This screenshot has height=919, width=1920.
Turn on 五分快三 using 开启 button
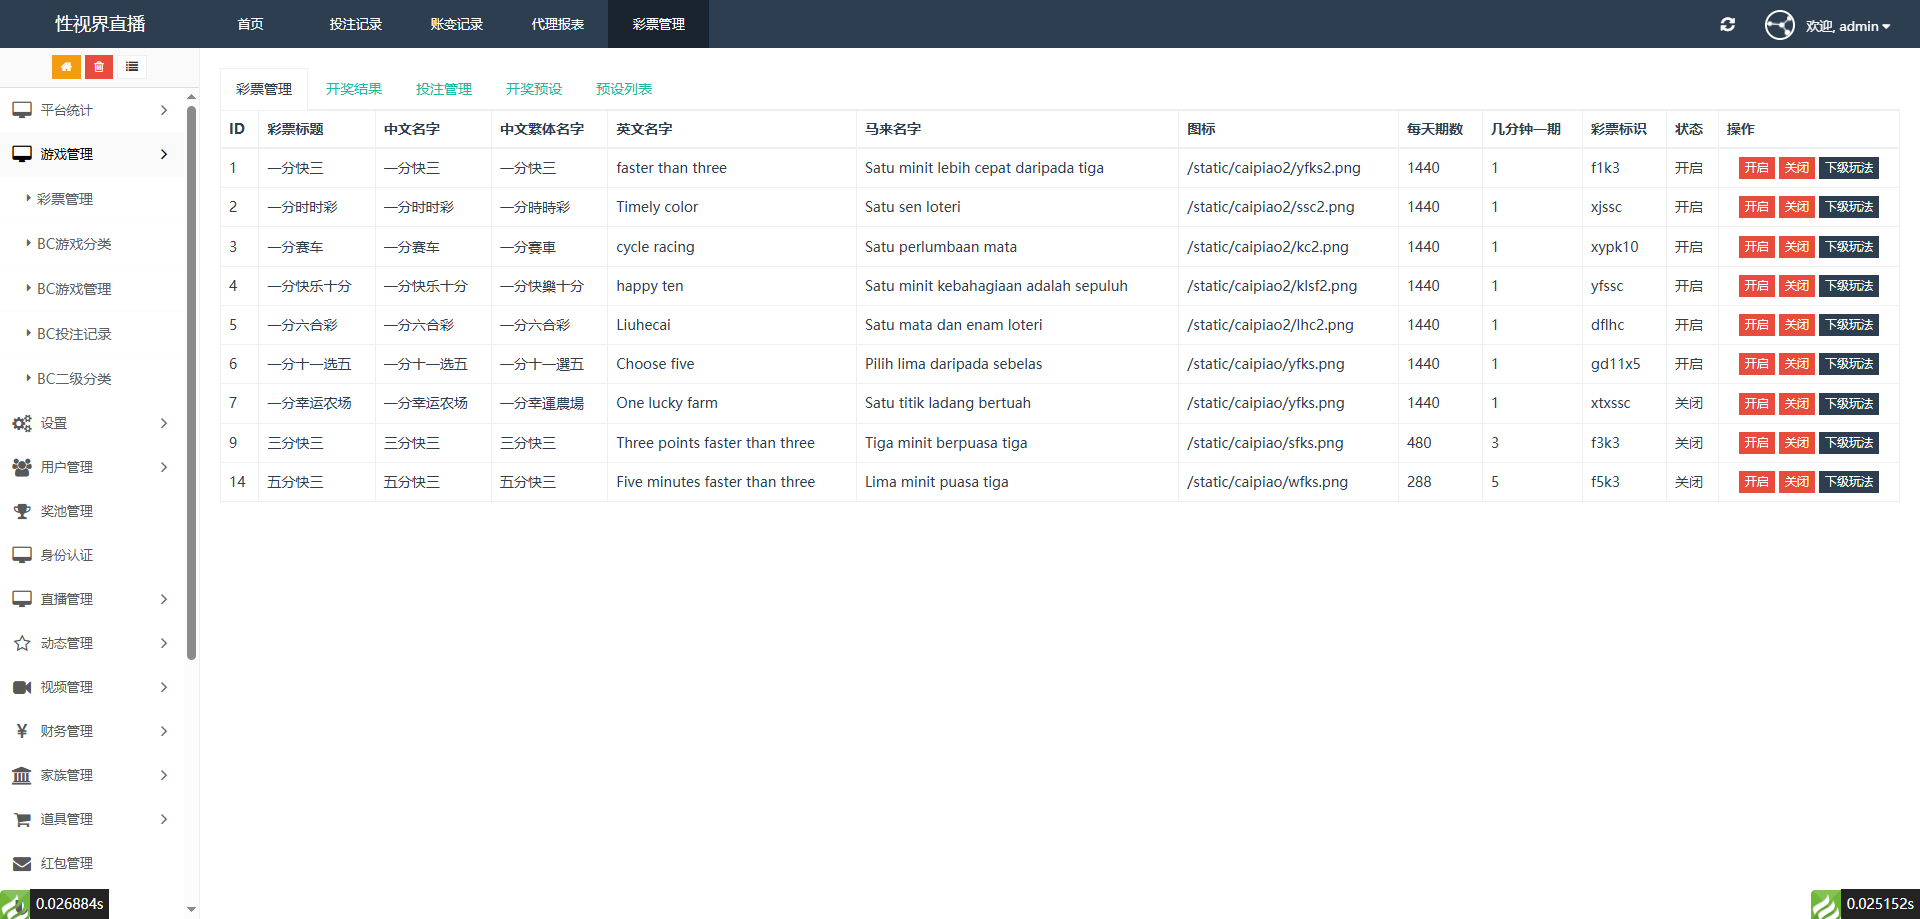tap(1756, 482)
